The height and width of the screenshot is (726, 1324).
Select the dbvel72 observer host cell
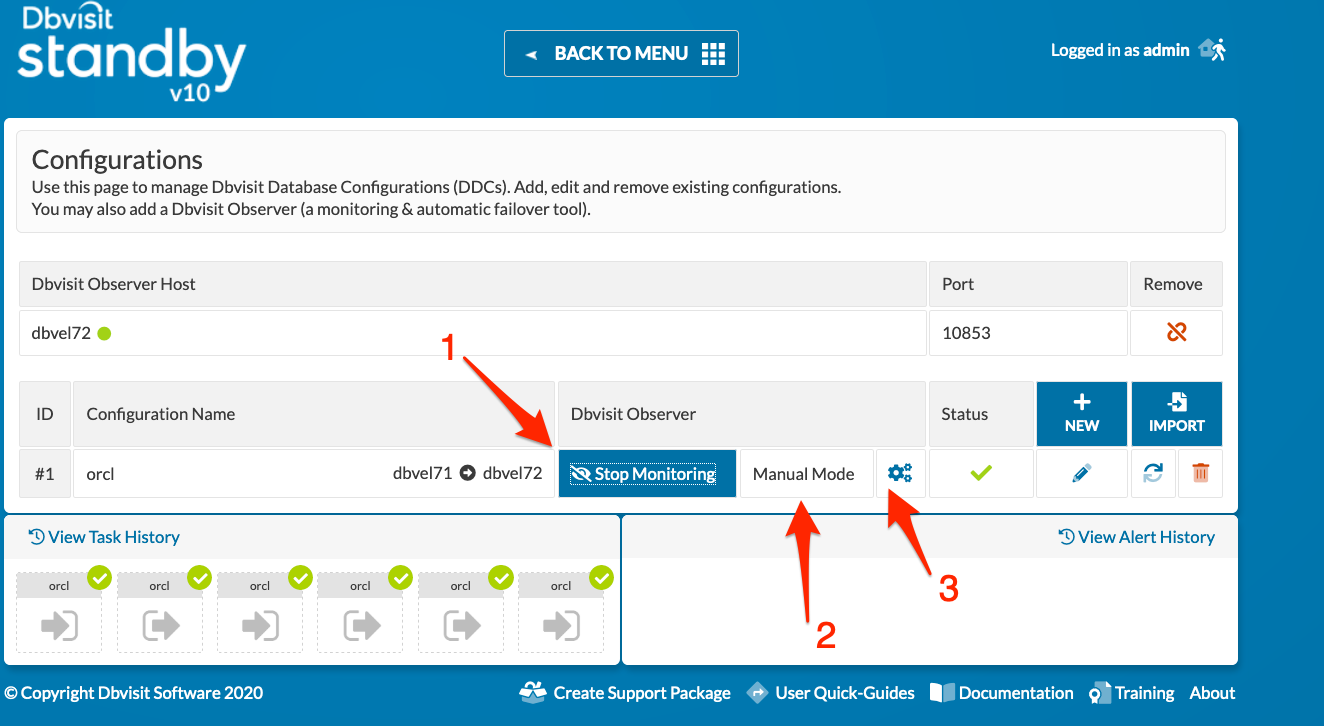point(473,332)
